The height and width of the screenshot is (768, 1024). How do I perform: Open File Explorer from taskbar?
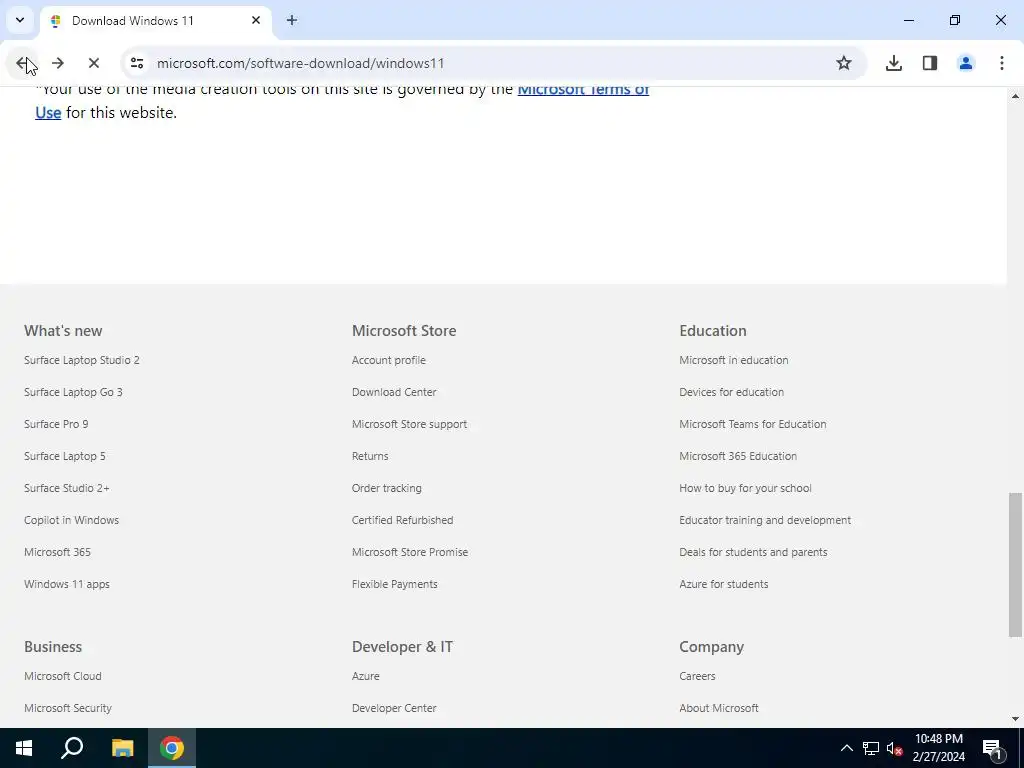click(x=122, y=748)
